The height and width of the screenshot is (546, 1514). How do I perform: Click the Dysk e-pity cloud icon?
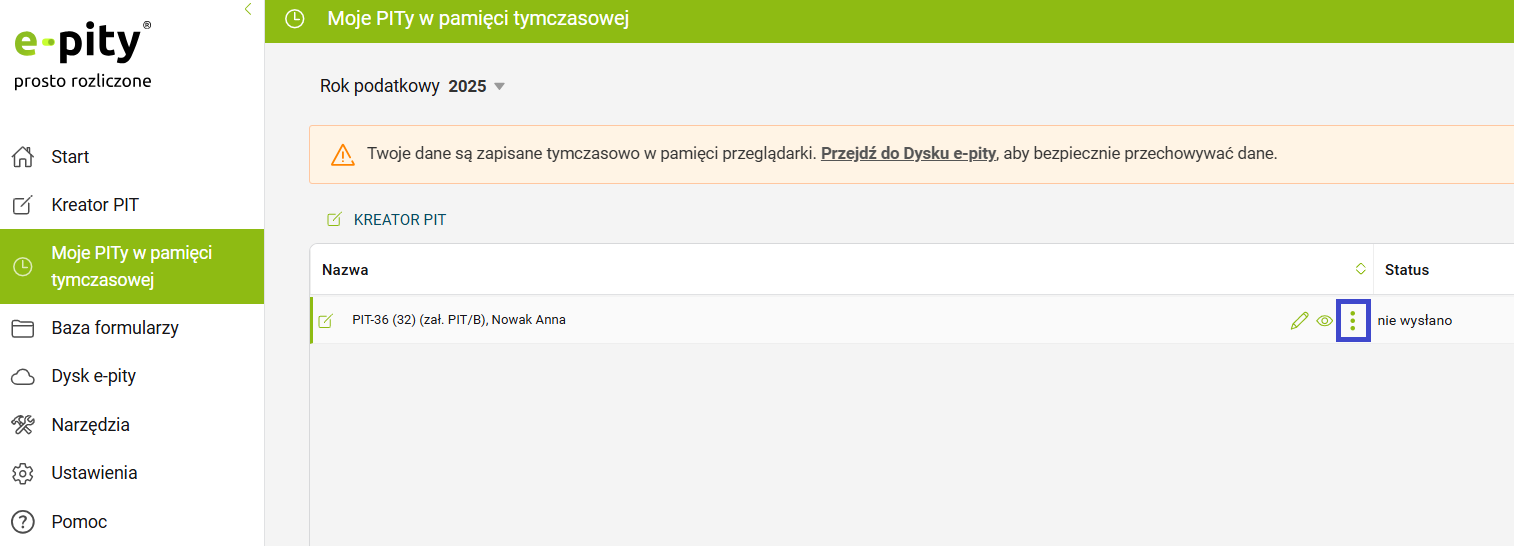point(22,377)
